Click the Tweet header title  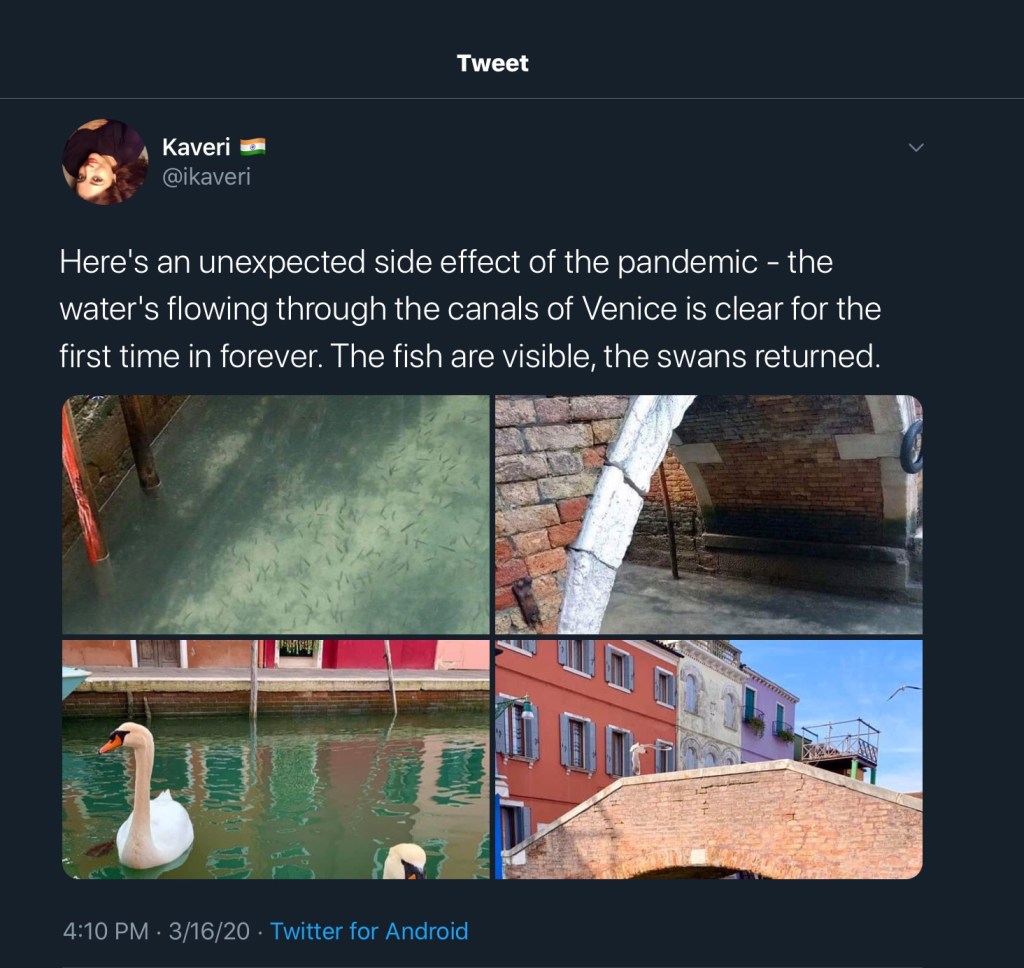[492, 64]
